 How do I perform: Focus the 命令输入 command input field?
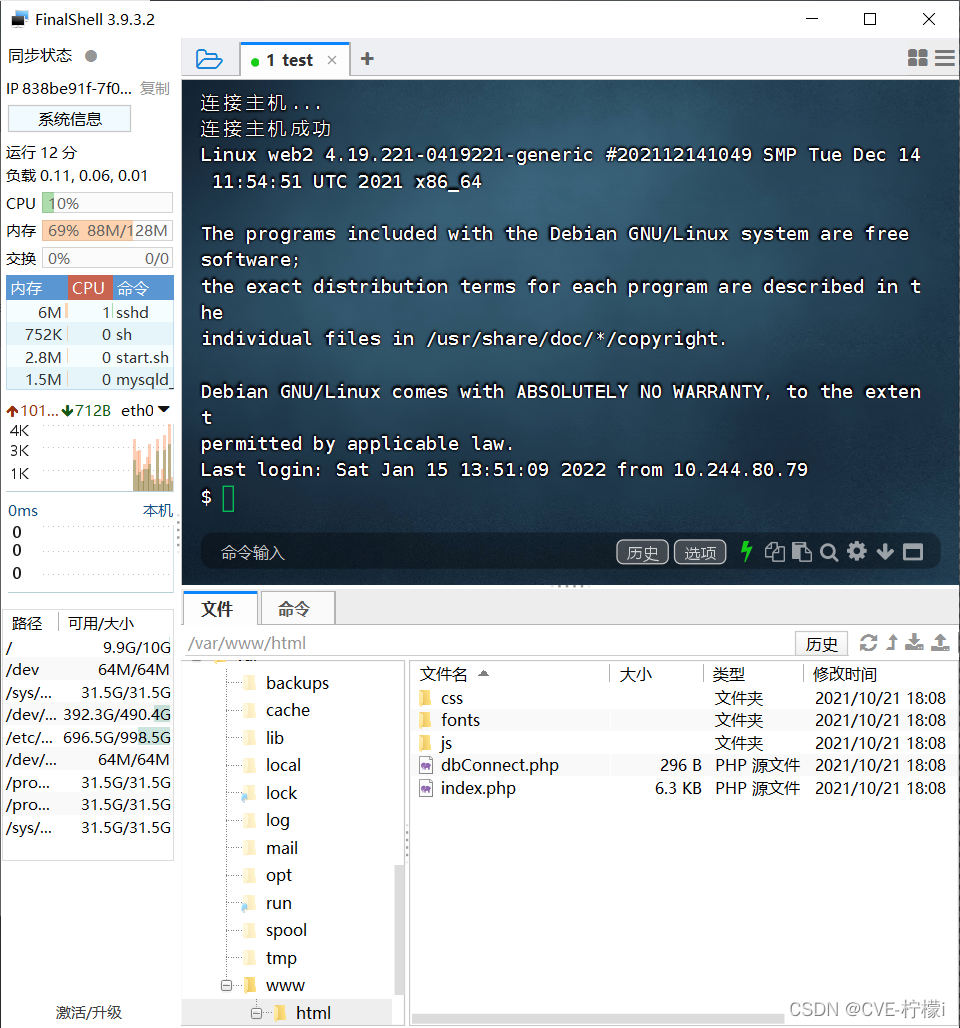click(x=413, y=553)
